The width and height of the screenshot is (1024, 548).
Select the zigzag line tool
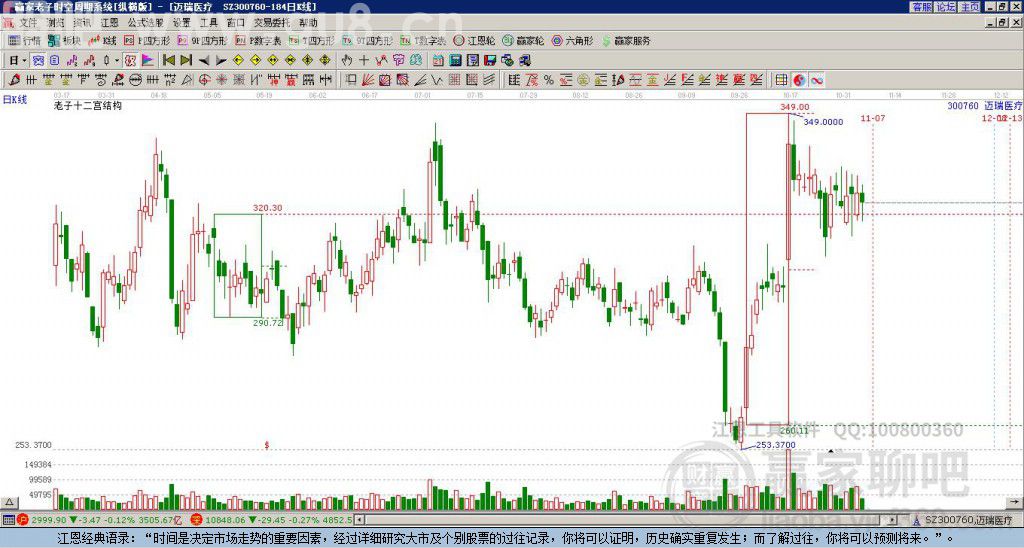437,80
